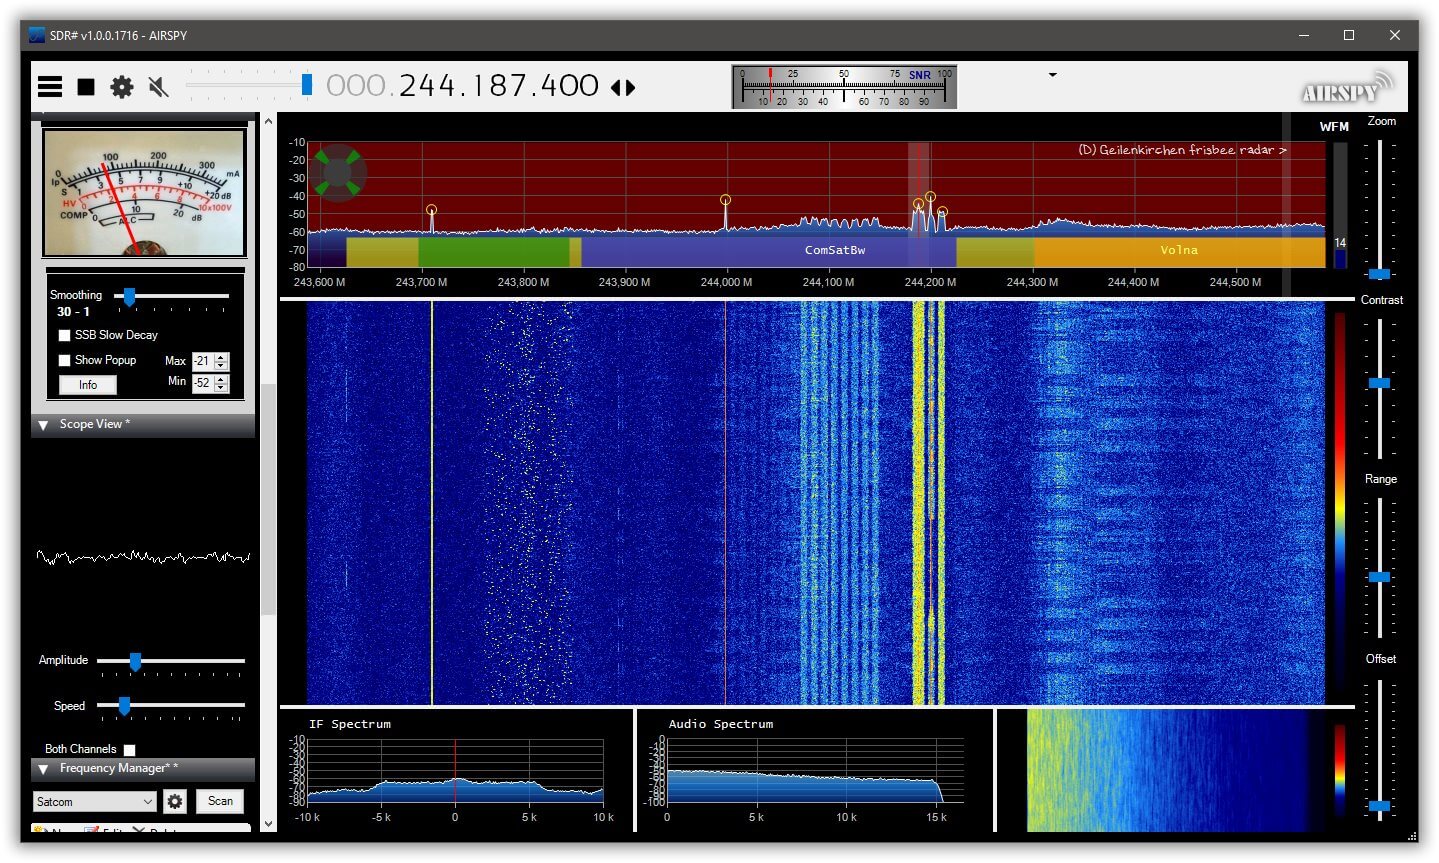This screenshot has height=863, width=1439.
Task: Click the Info button in smoothing panel
Action: tap(86, 384)
